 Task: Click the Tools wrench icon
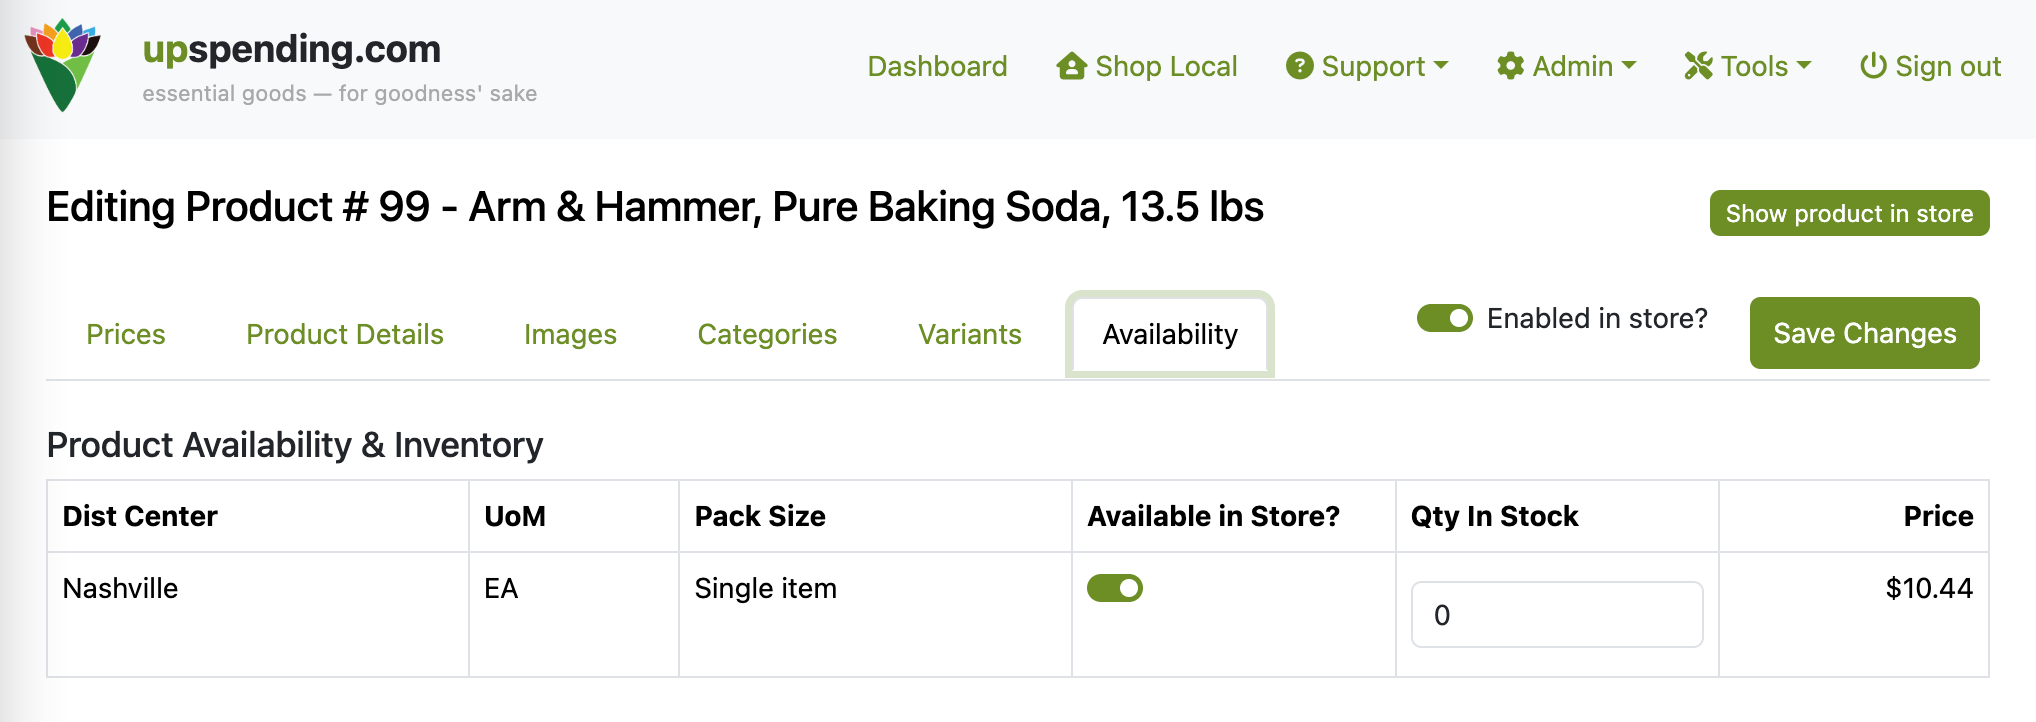[x=1698, y=66]
